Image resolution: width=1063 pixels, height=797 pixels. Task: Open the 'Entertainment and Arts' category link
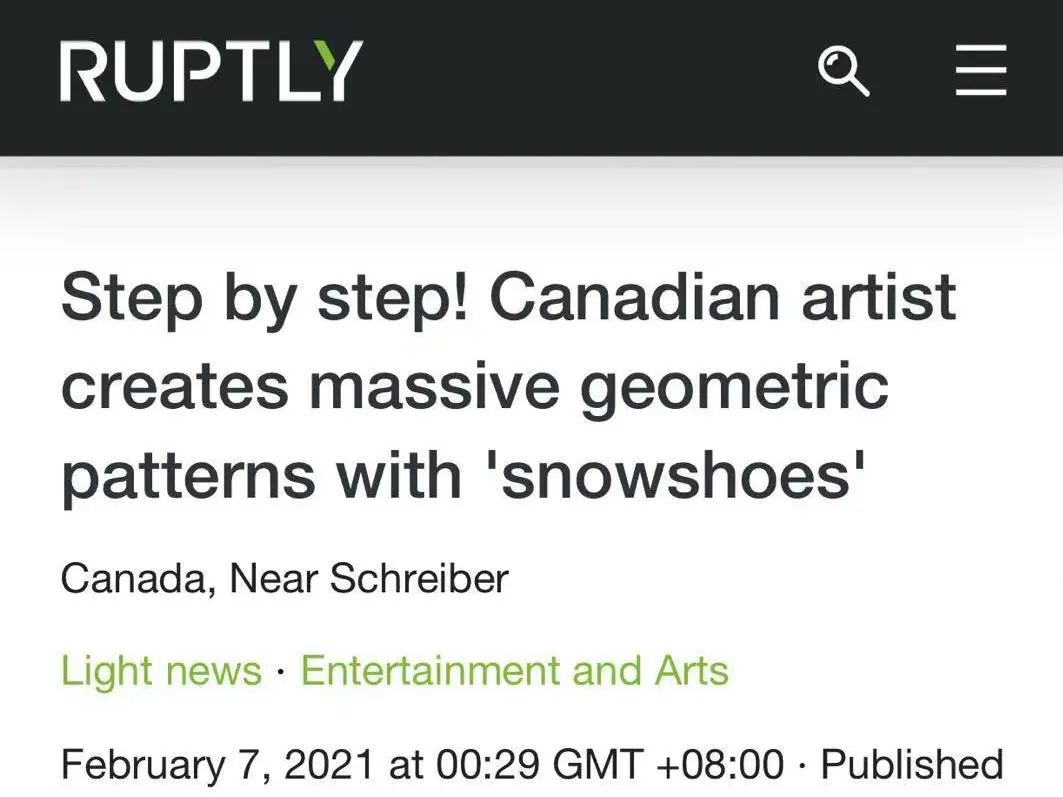tap(514, 670)
